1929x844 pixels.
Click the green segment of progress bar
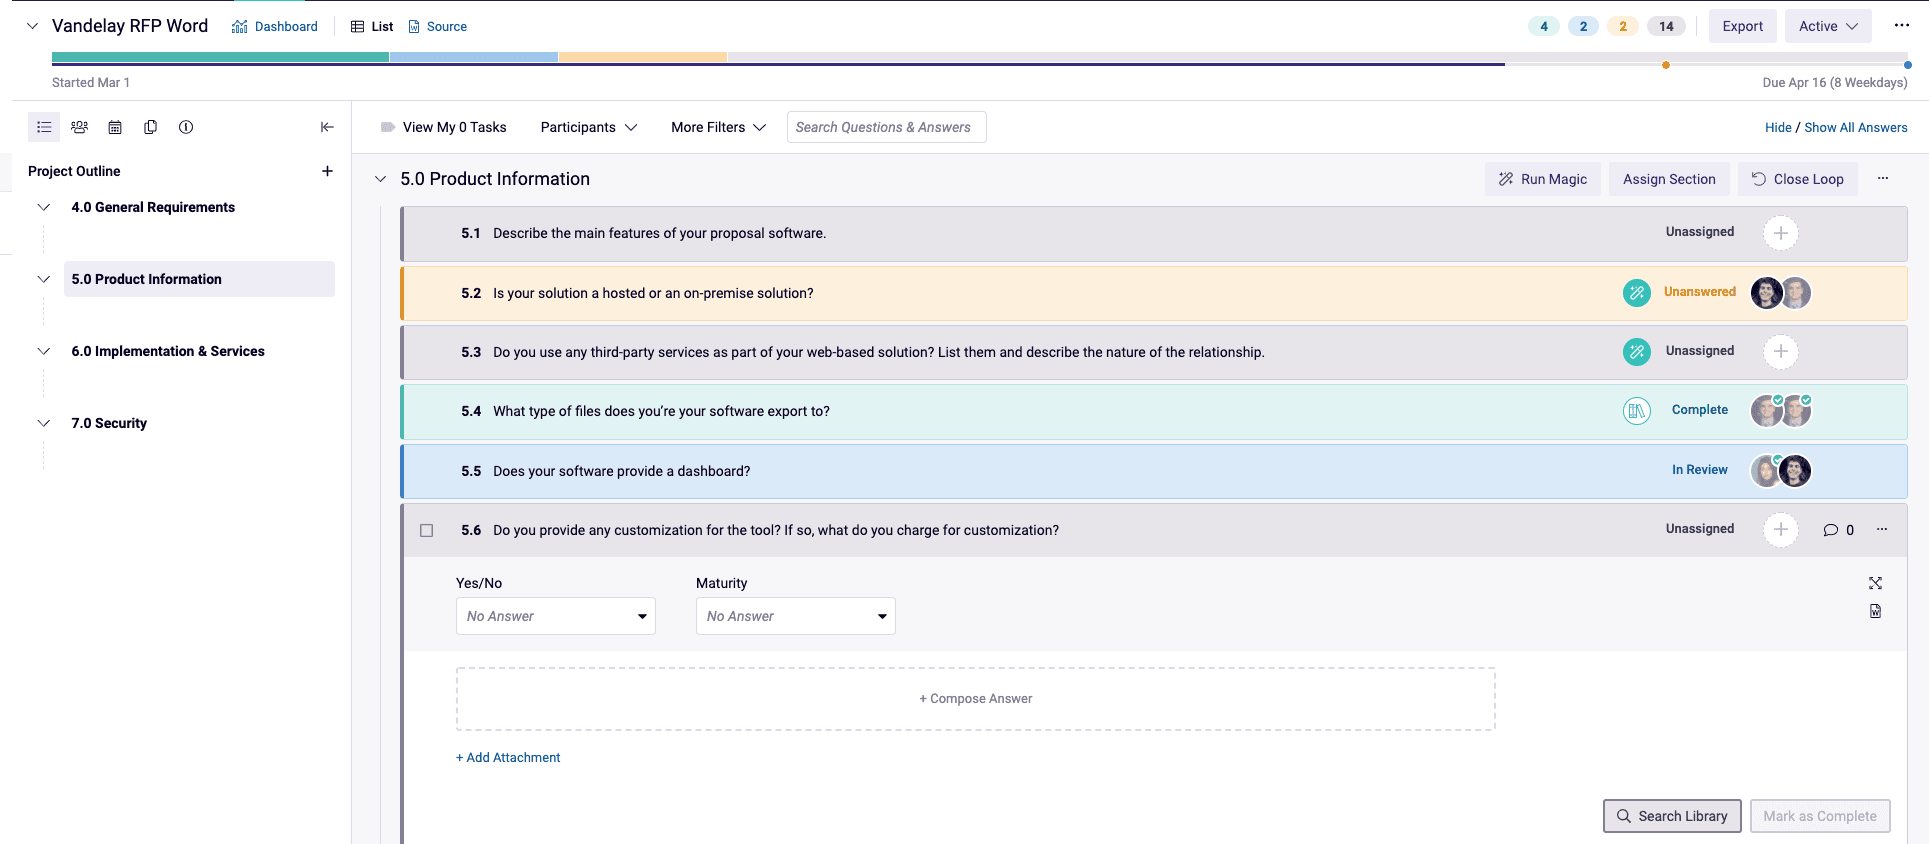[220, 57]
